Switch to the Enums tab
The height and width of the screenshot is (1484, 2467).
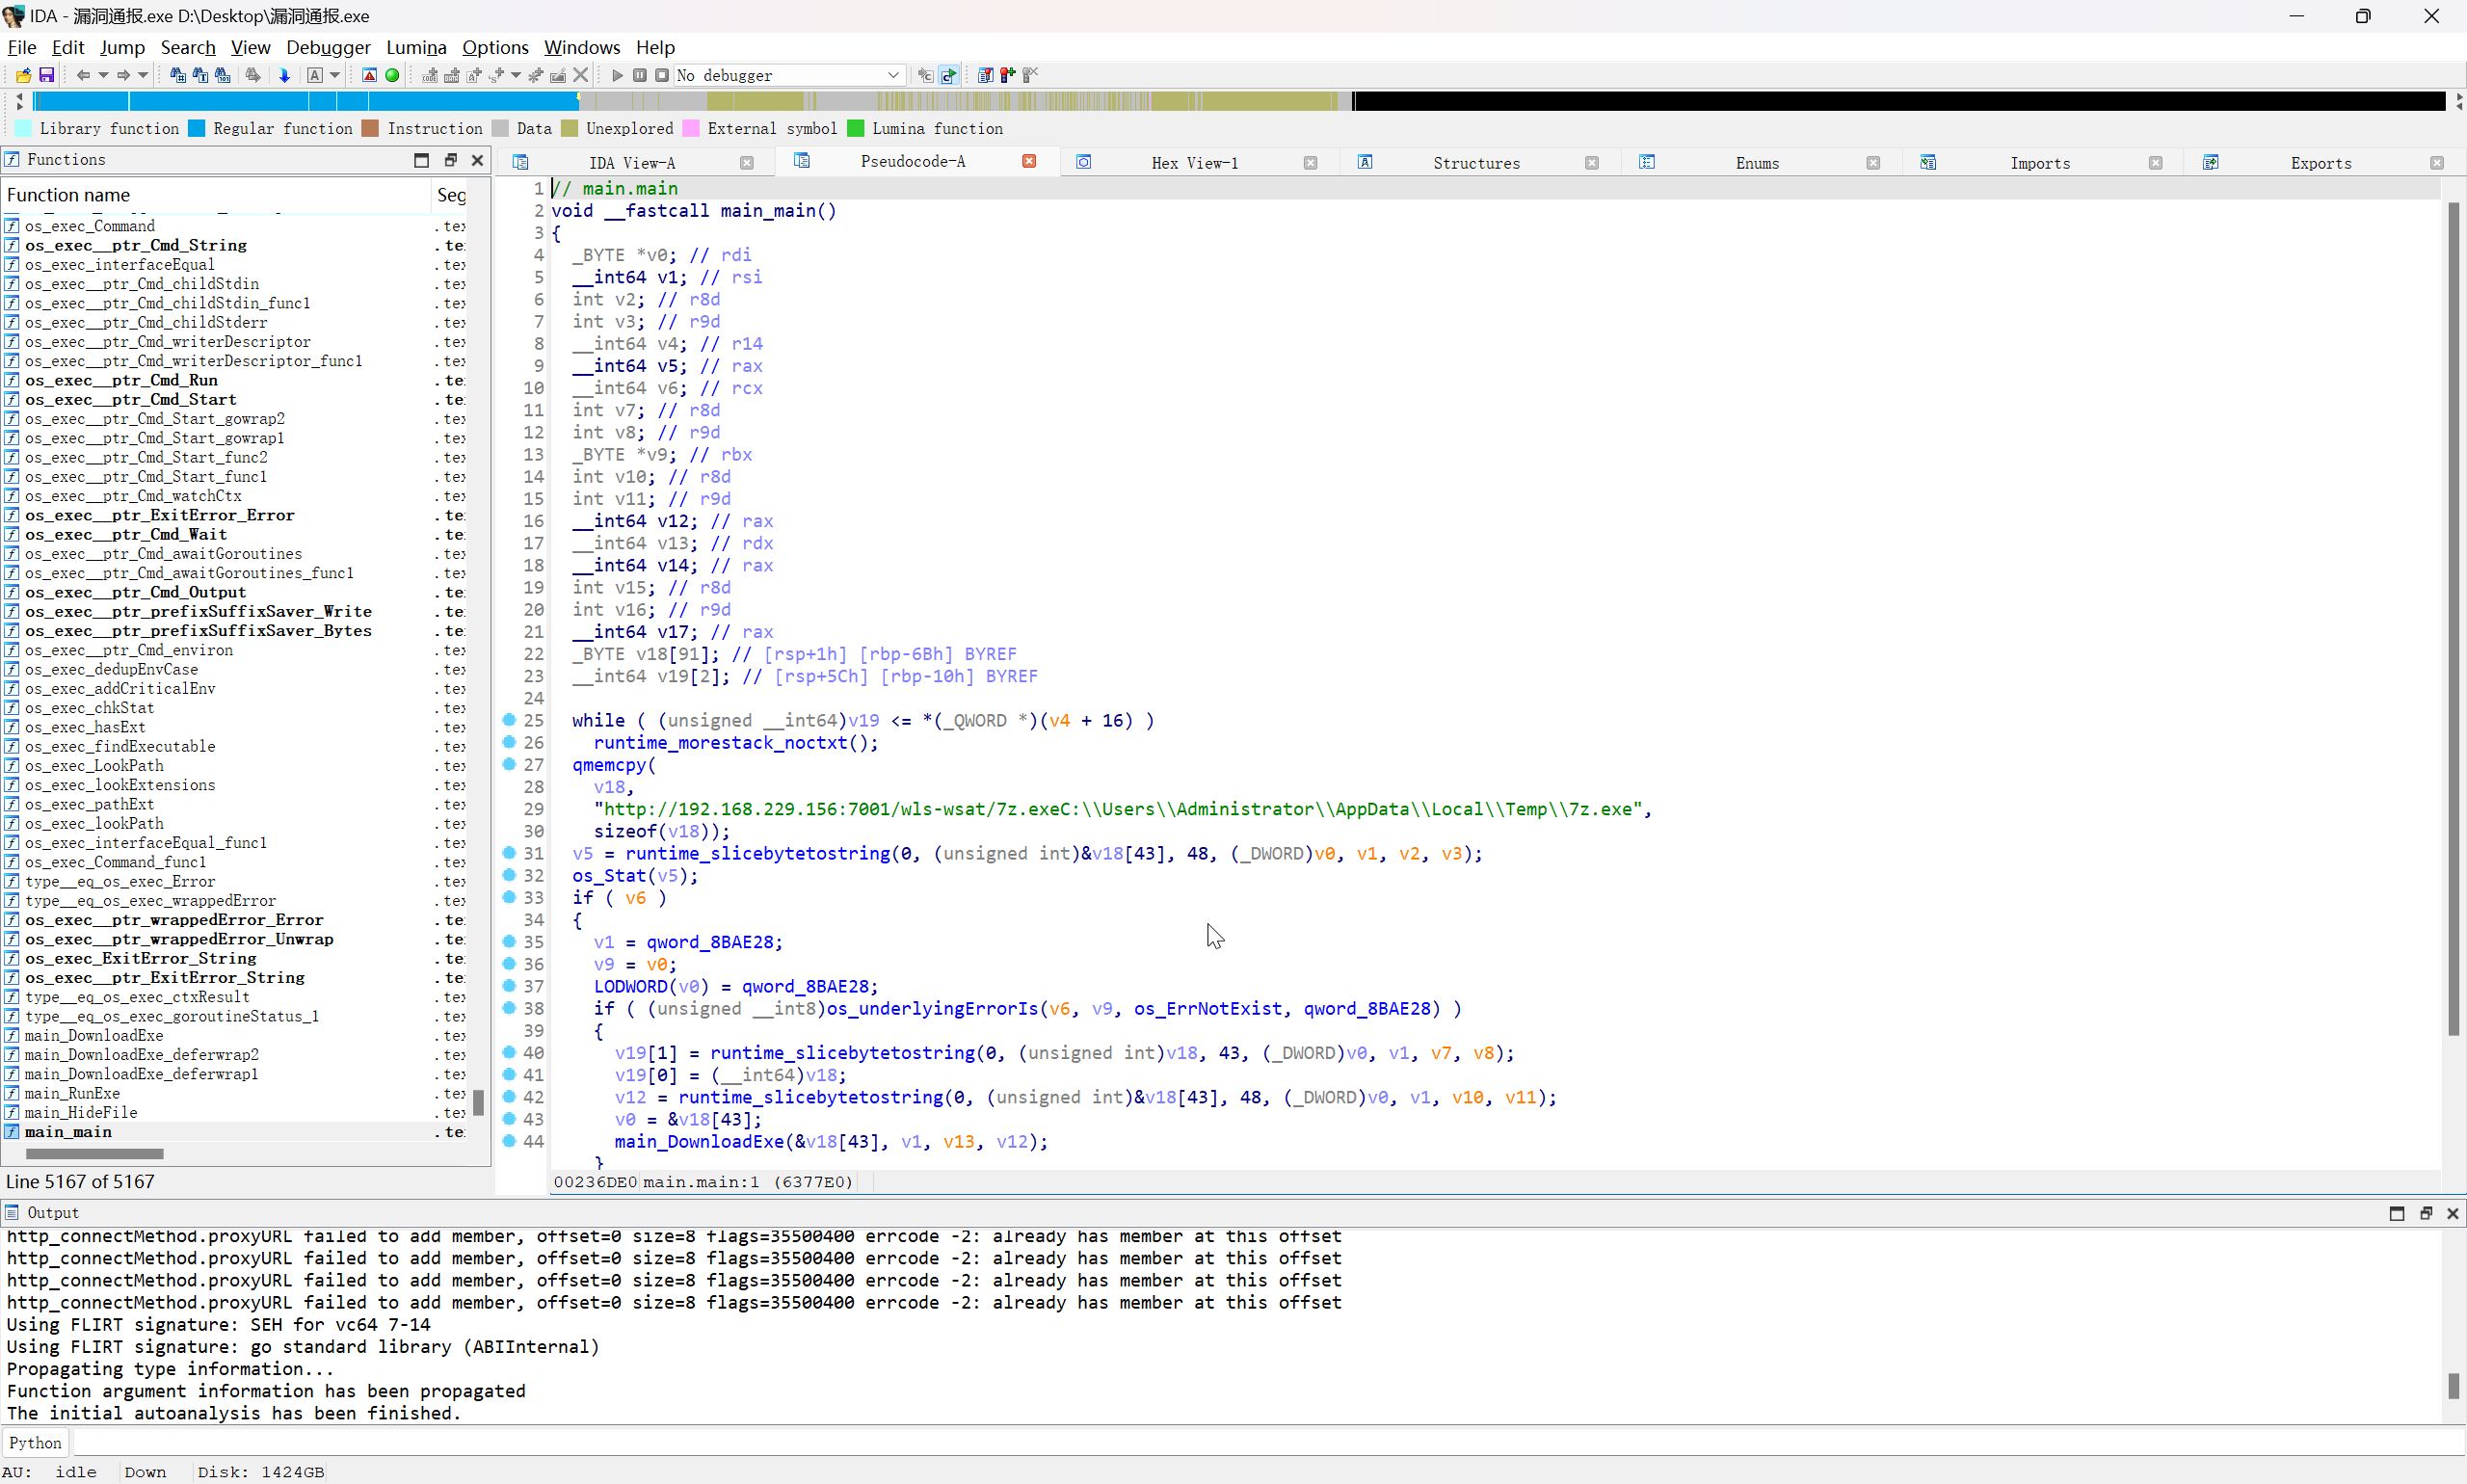coord(1757,163)
